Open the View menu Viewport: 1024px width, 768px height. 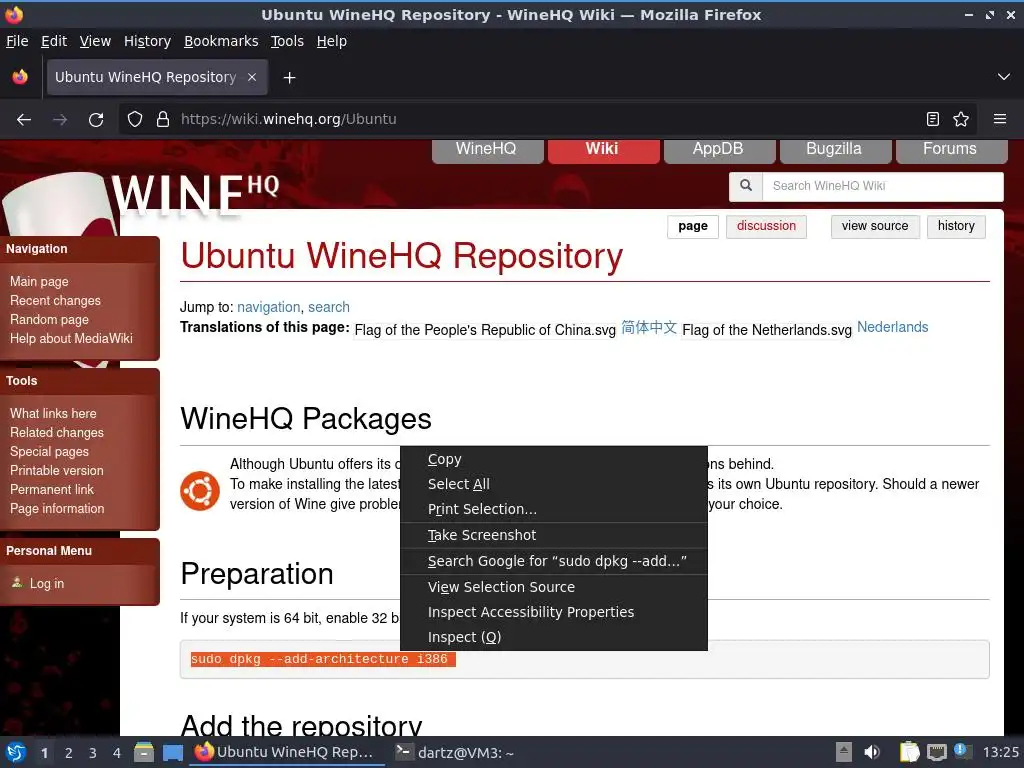pos(95,41)
